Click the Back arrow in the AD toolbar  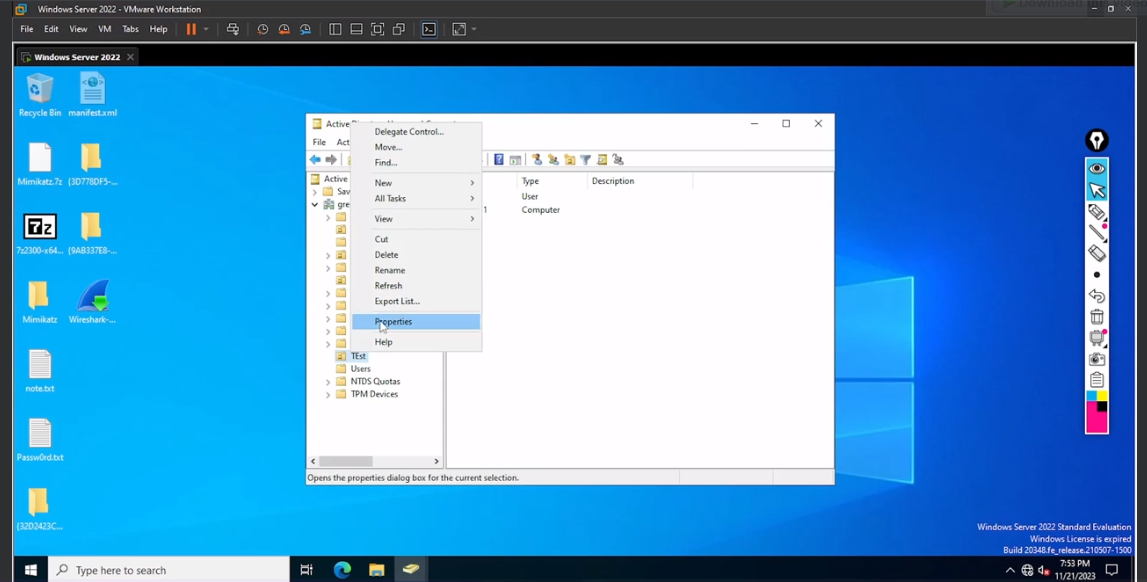315,159
